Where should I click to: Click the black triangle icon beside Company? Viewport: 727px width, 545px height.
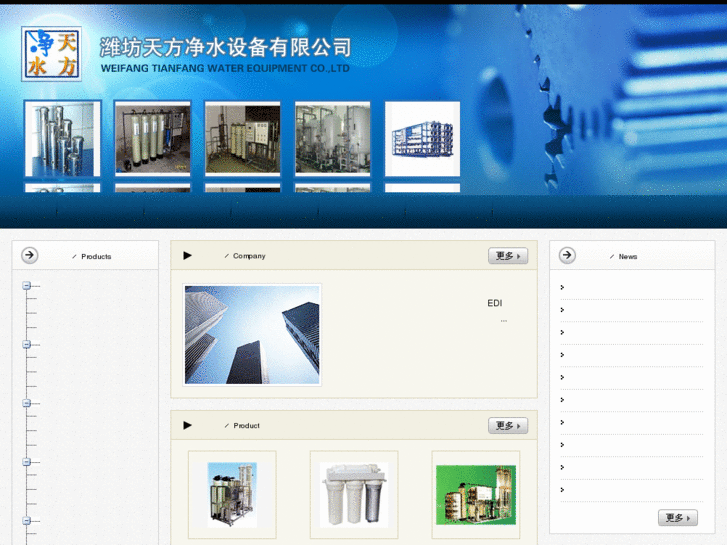187,256
